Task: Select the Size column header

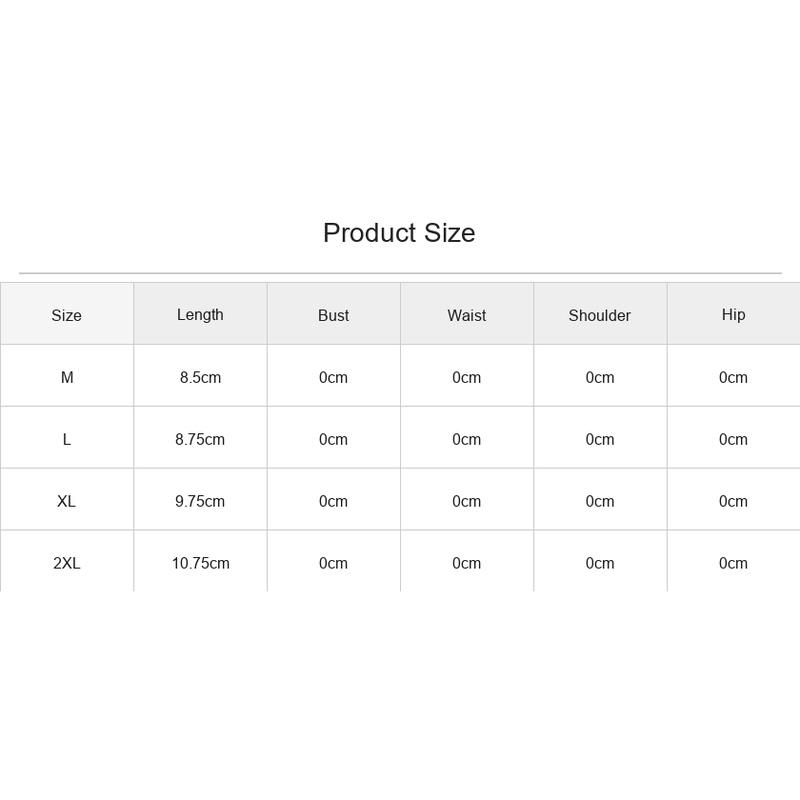Action: pyautogui.click(x=66, y=315)
